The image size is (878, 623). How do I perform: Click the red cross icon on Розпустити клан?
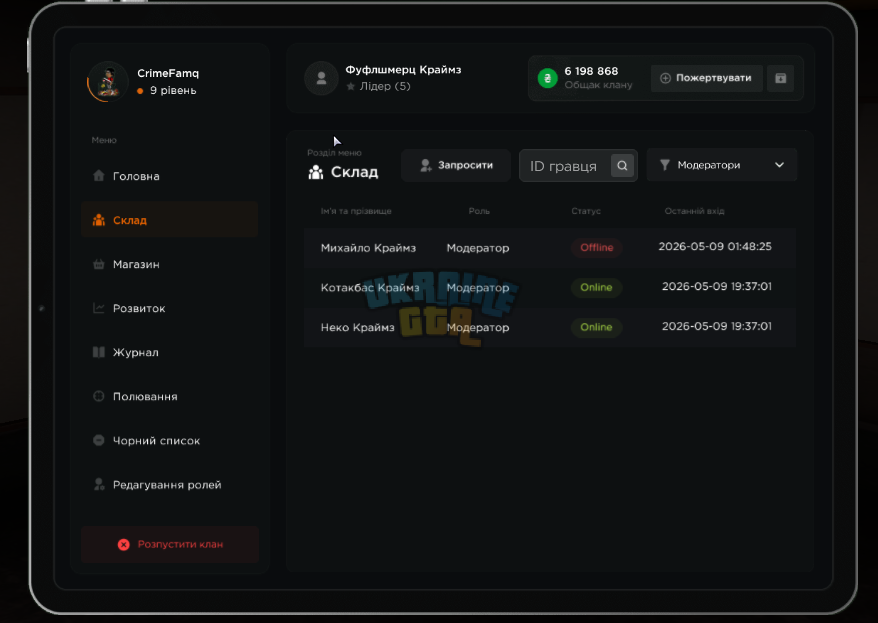tap(124, 545)
